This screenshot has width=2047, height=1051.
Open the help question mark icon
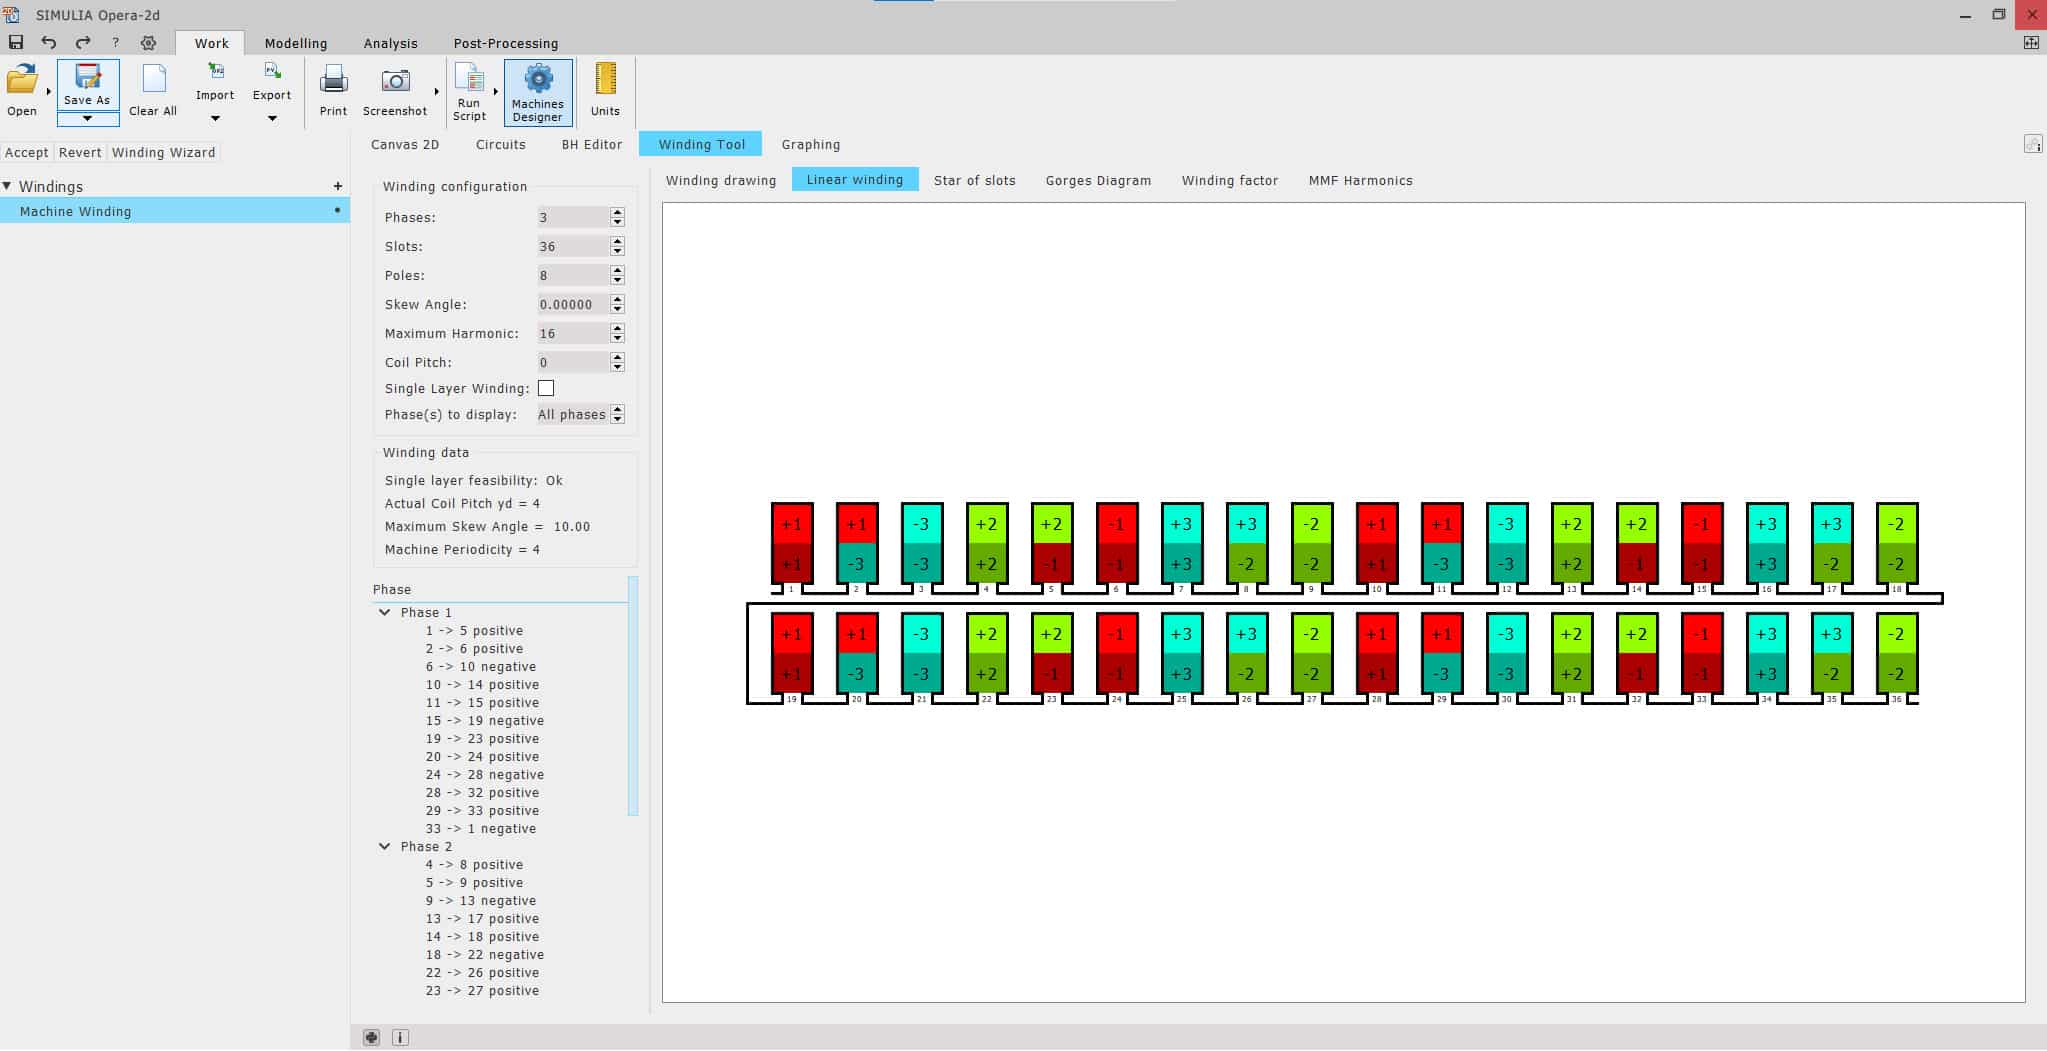tap(116, 42)
